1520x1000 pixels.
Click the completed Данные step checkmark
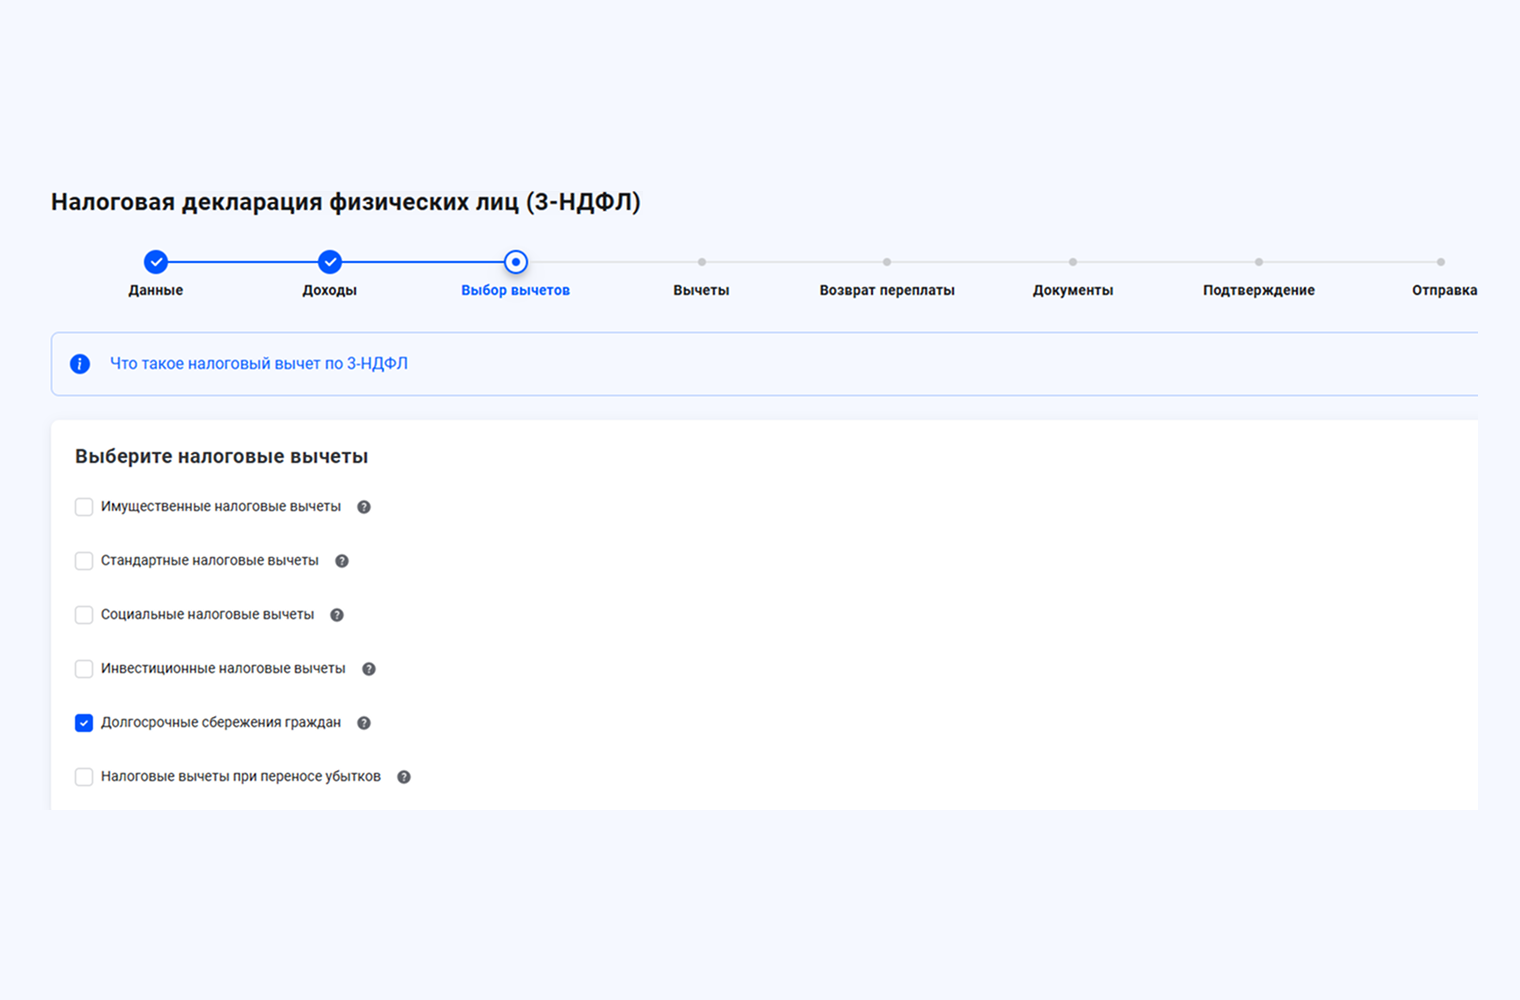pos(155,262)
